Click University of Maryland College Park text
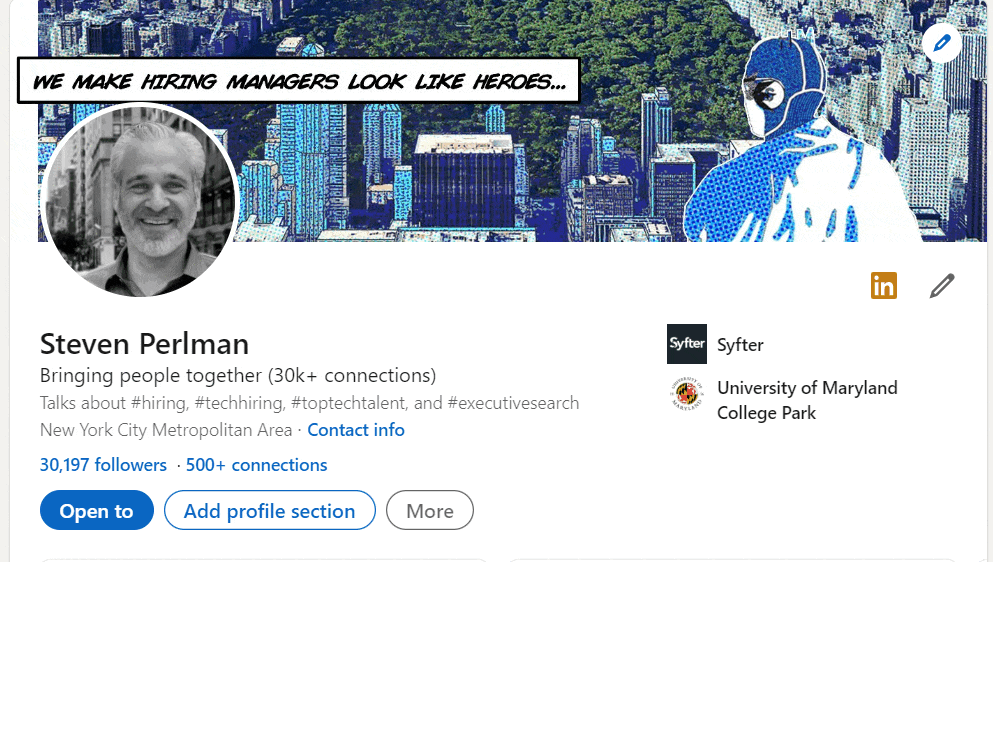This screenshot has height=745, width=1003. click(807, 400)
